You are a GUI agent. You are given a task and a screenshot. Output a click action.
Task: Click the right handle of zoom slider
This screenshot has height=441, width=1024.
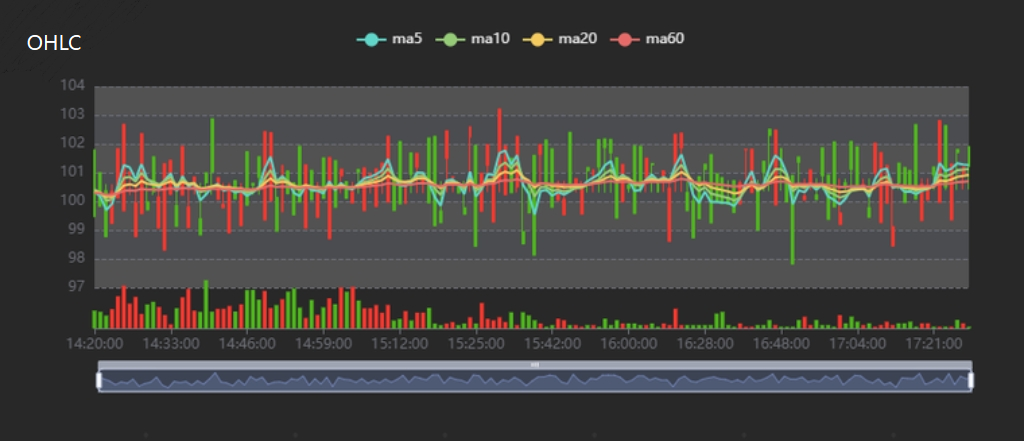tap(970, 380)
